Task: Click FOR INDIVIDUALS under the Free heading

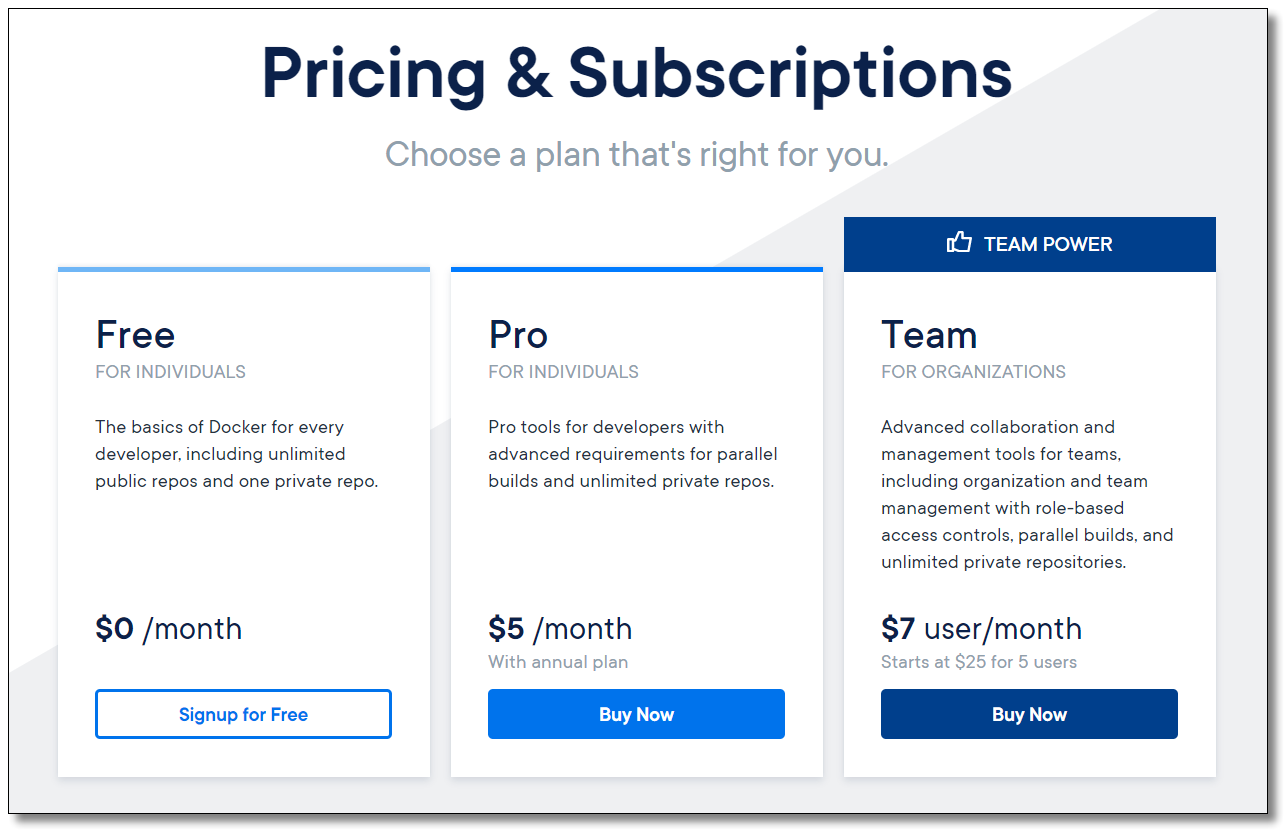Action: click(170, 372)
